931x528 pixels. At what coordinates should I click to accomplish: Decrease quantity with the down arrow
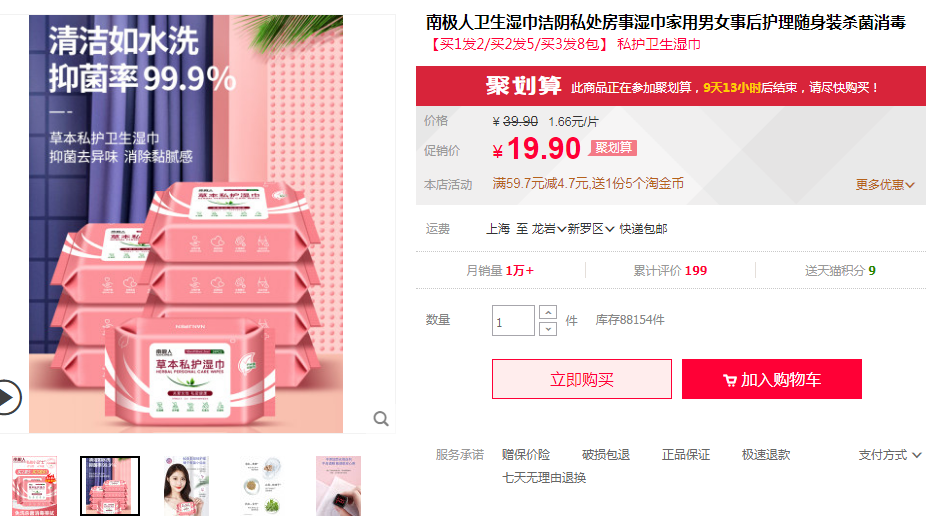(x=548, y=328)
